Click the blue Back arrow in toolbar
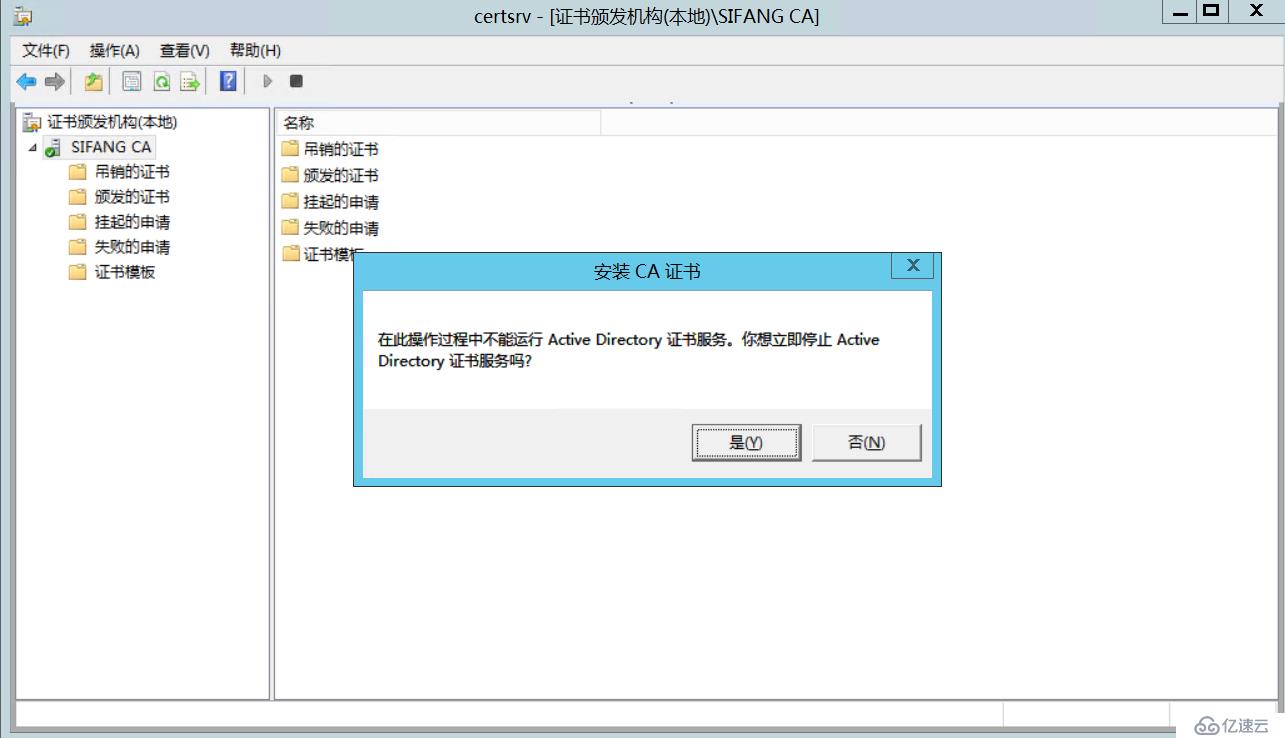 pos(26,82)
